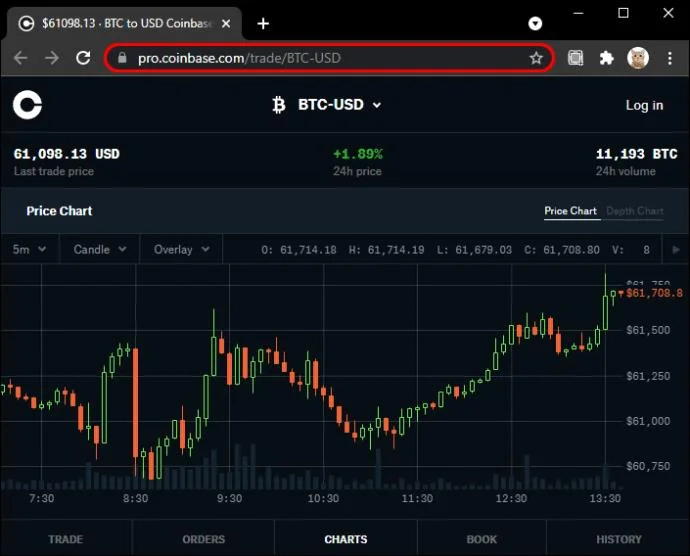690x556 pixels.
Task: Click the 8:30 time axis label
Action: click(x=136, y=498)
